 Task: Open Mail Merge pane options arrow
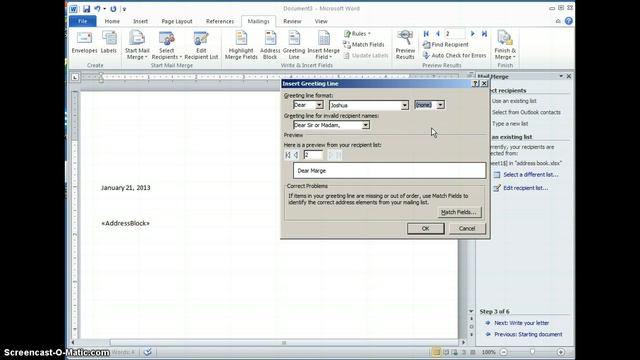[x=561, y=76]
